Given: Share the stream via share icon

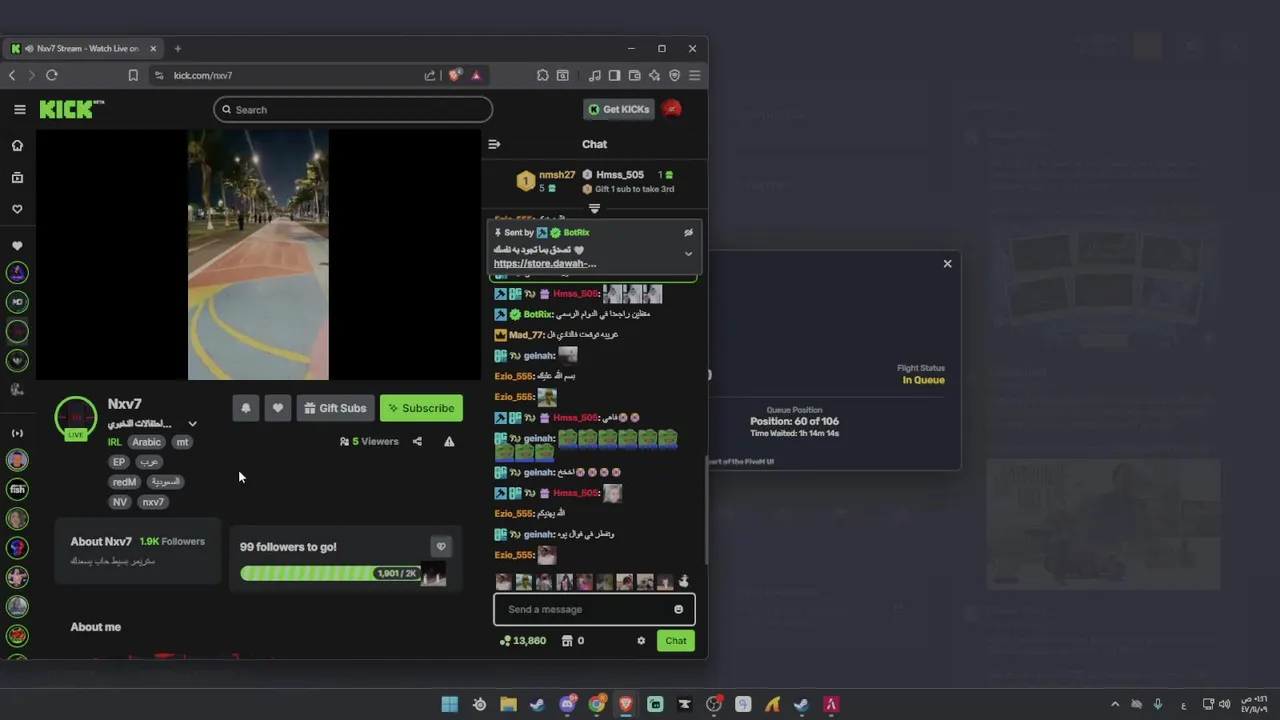Looking at the screenshot, I should [x=417, y=441].
